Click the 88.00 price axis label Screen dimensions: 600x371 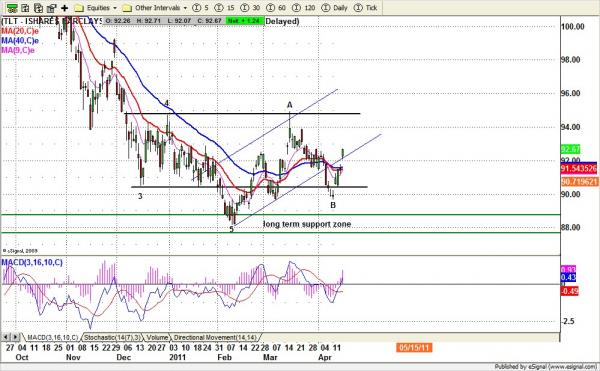point(571,228)
